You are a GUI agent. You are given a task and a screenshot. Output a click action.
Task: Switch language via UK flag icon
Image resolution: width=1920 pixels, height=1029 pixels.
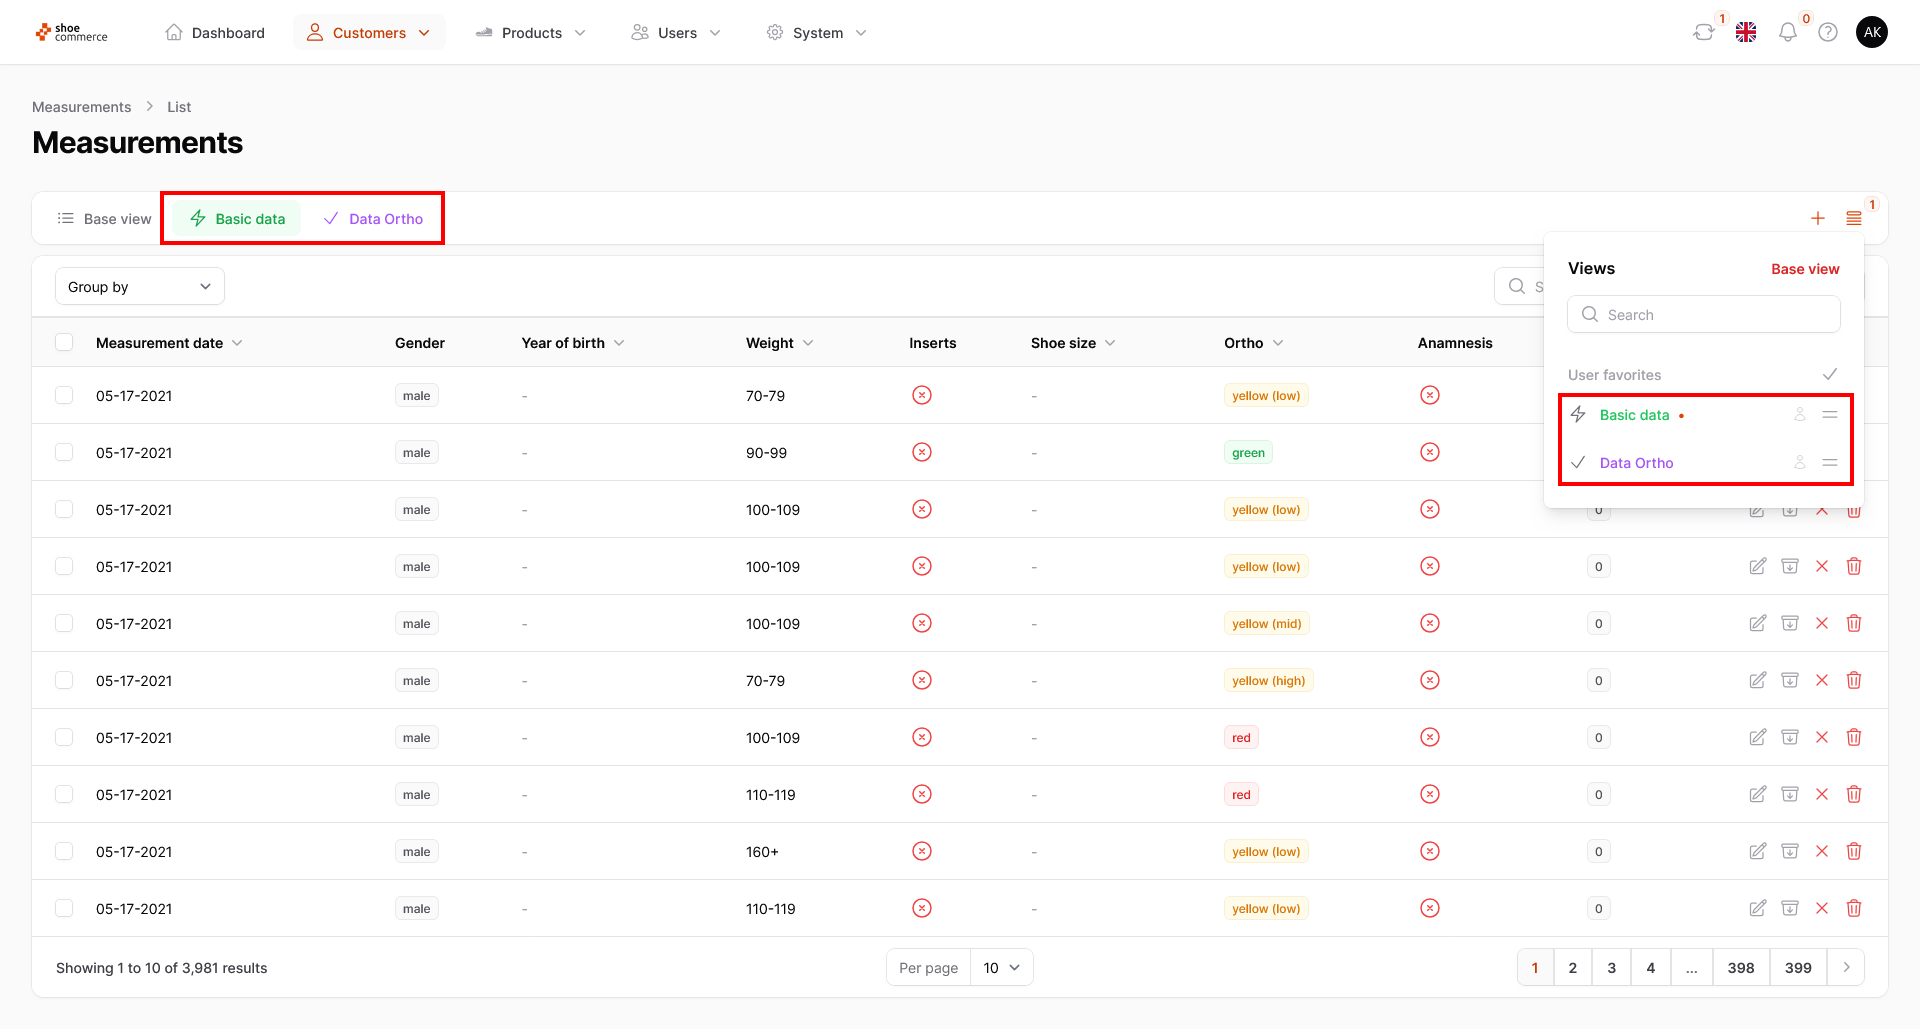1746,32
